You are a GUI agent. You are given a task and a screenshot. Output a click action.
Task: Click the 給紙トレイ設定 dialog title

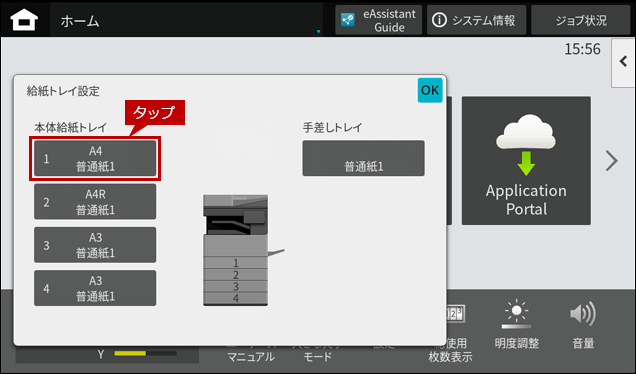[63, 91]
